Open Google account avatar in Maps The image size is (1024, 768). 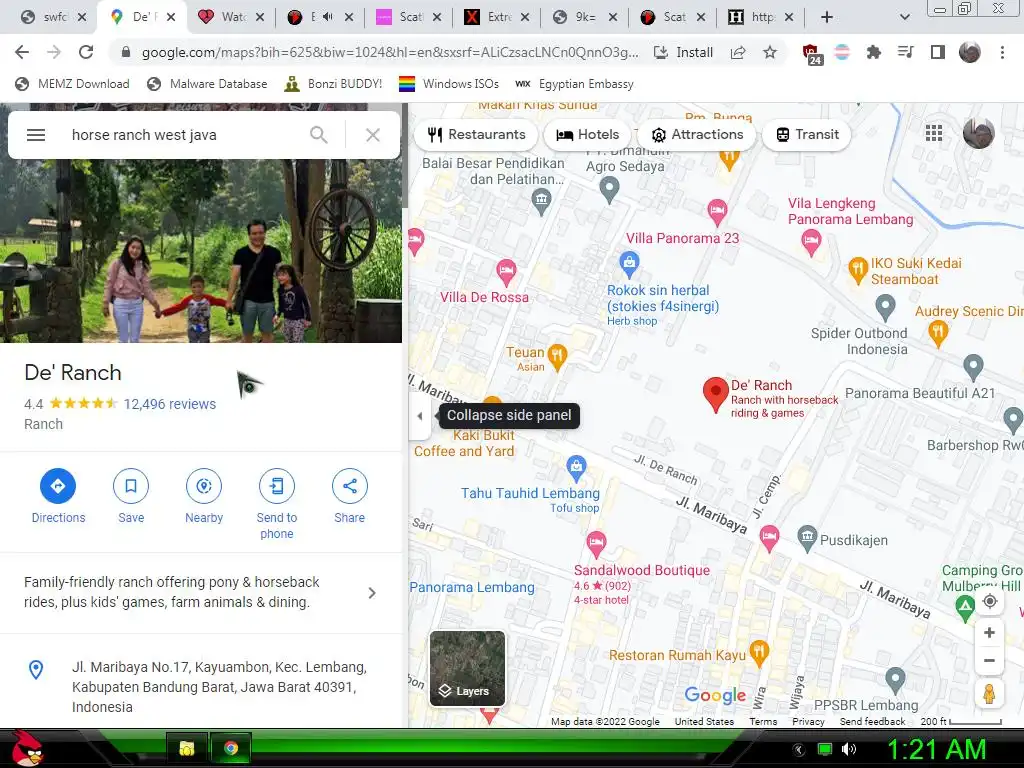point(978,133)
